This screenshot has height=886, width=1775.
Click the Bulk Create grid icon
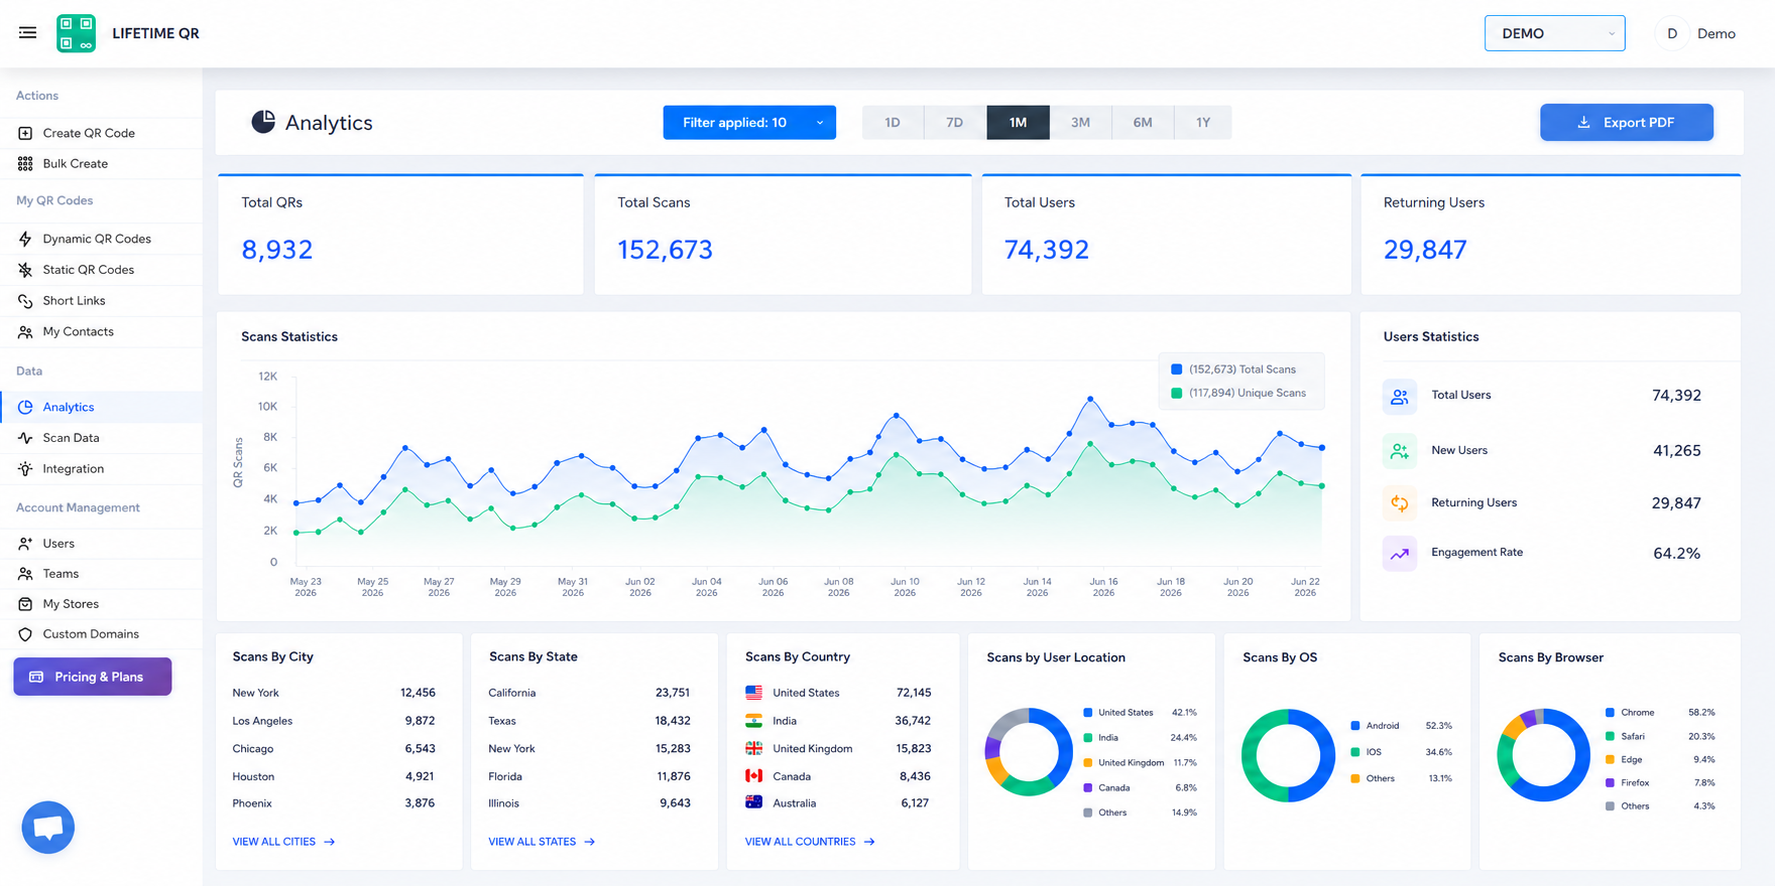(25, 164)
